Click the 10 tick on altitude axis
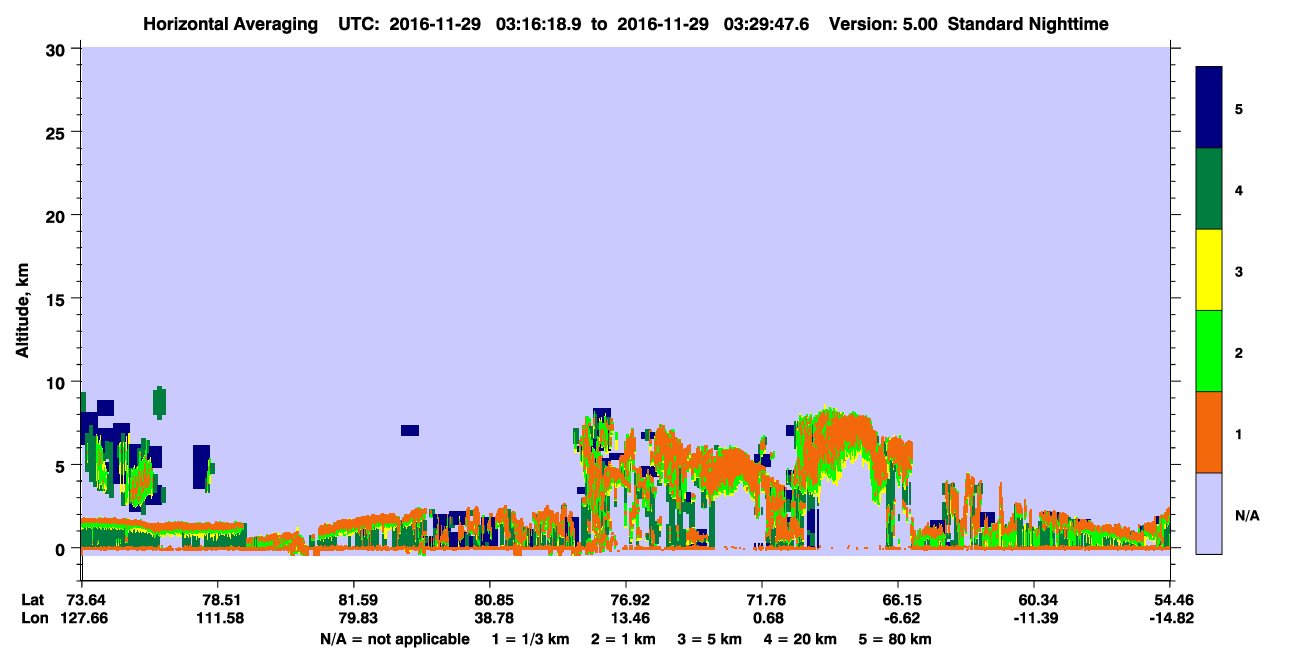Viewport: 1300px width, 667px height. 58,382
